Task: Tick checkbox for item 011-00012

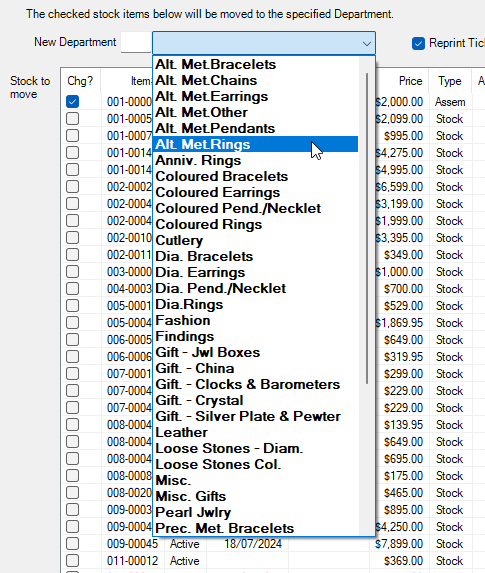Action: tap(72, 560)
